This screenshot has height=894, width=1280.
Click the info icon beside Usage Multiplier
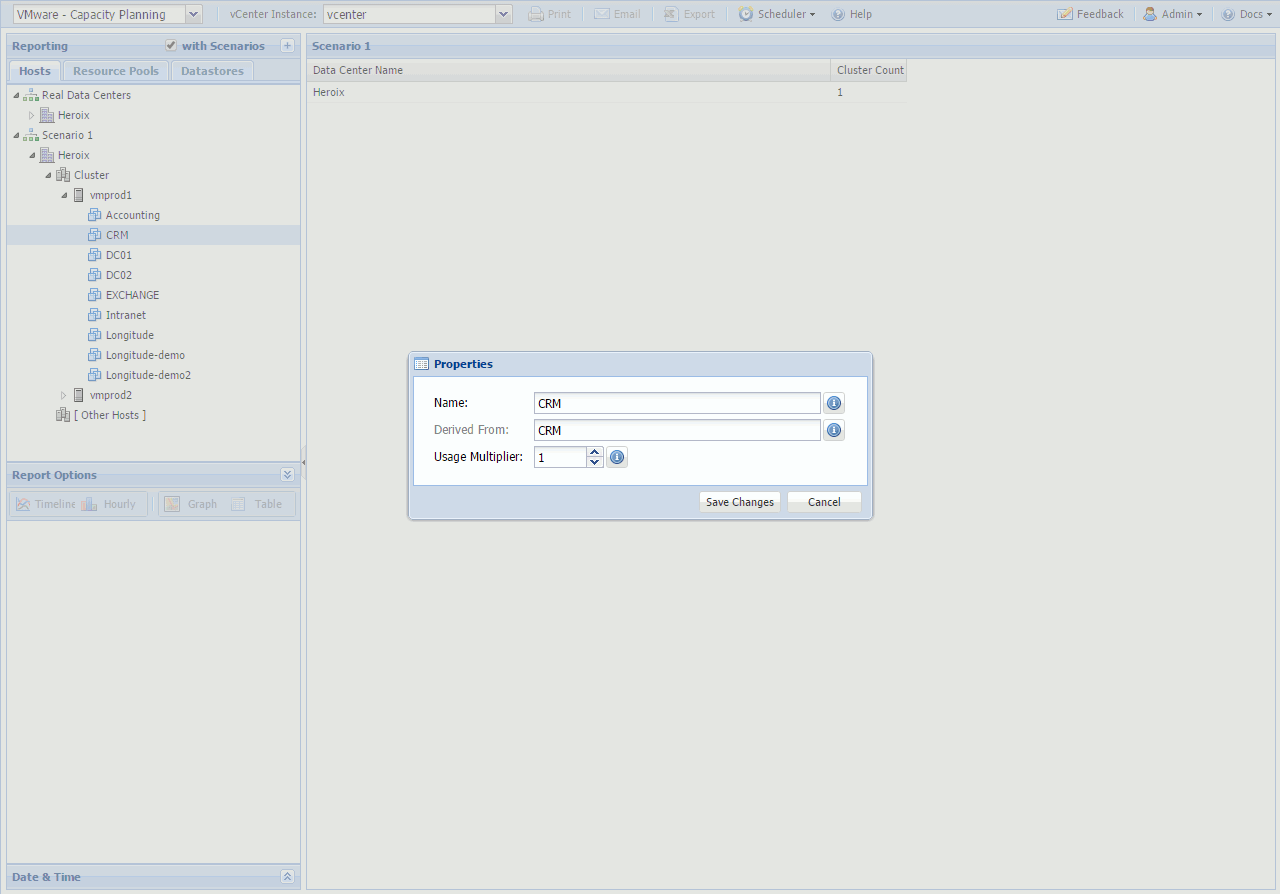point(617,457)
